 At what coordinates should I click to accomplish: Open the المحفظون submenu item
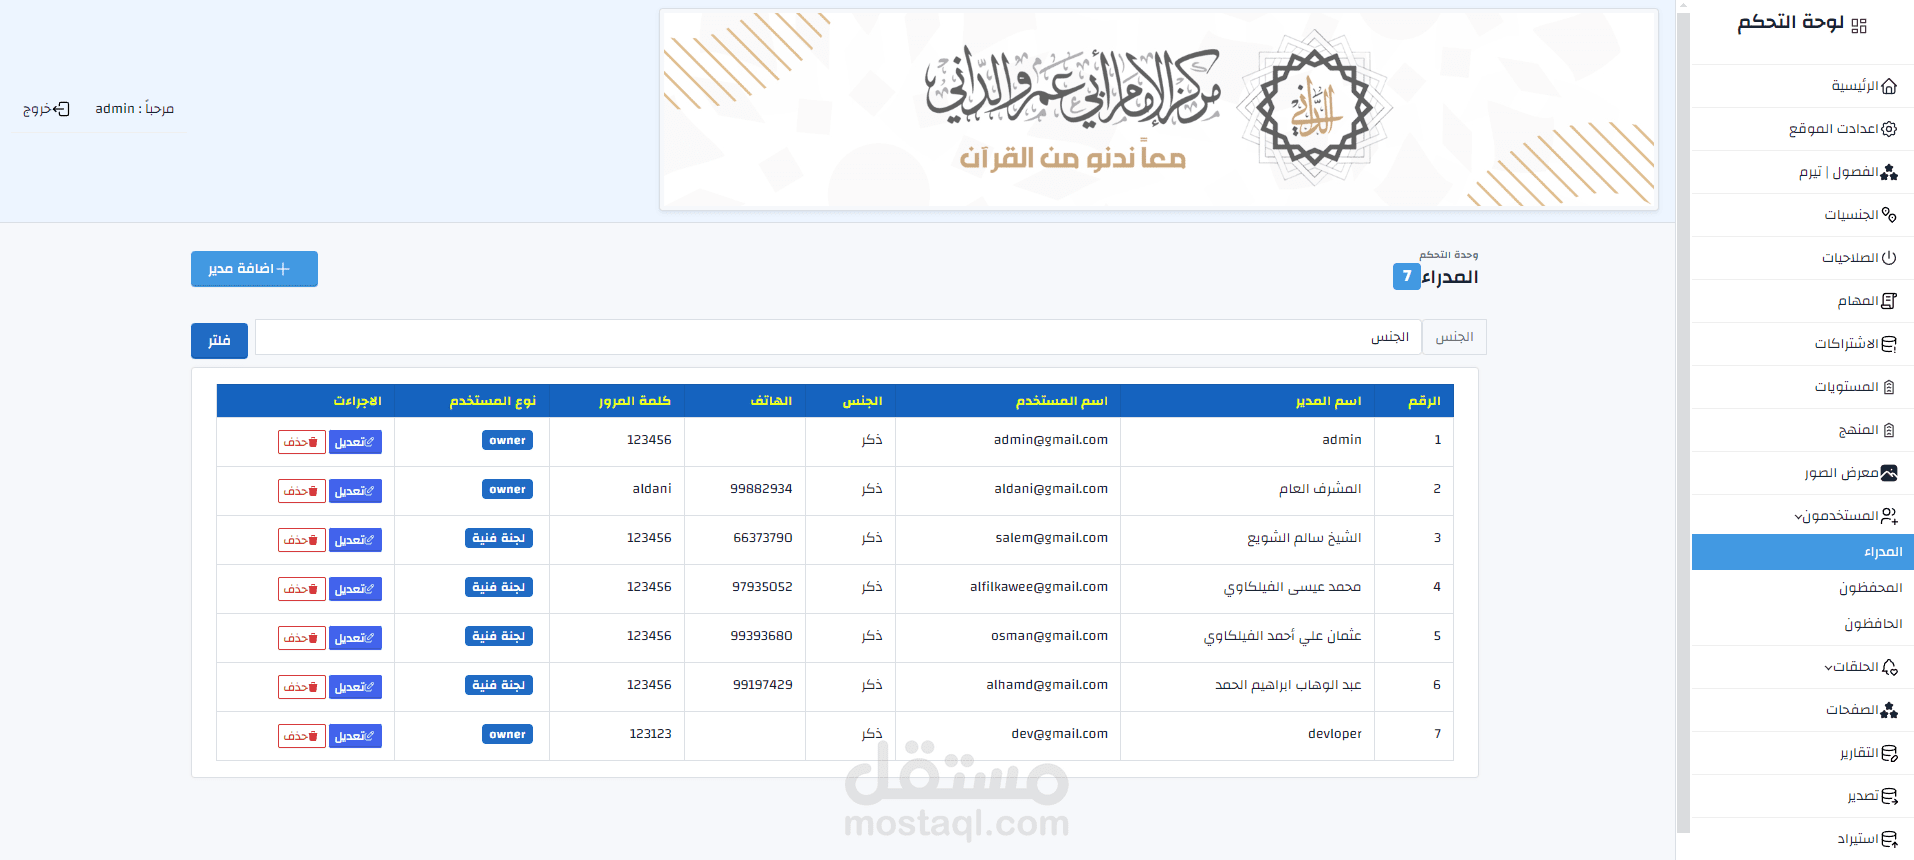pyautogui.click(x=1803, y=588)
